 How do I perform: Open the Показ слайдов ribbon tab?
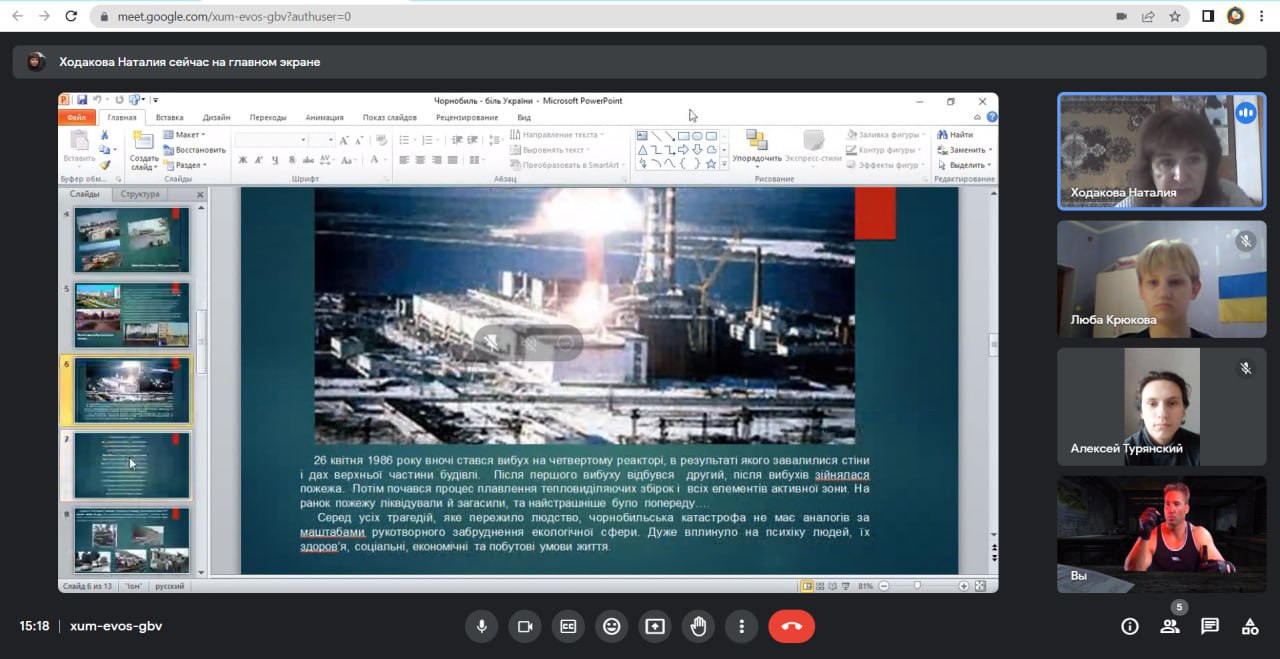pyautogui.click(x=389, y=117)
